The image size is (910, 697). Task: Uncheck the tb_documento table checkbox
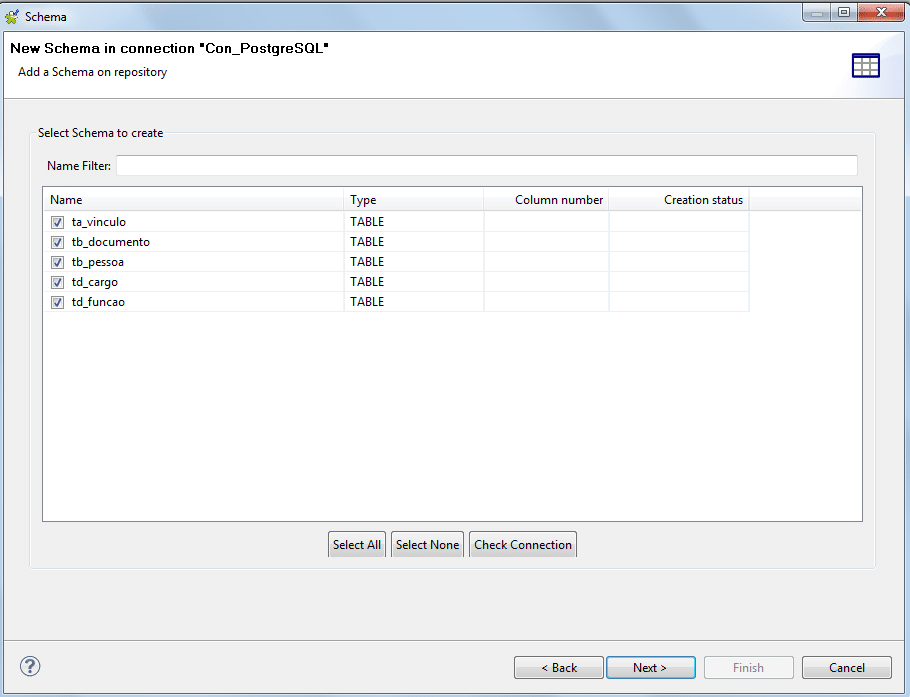[58, 242]
